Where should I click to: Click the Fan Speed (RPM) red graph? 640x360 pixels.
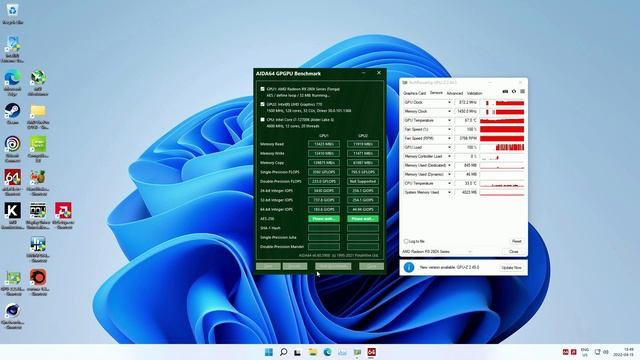tap(502, 138)
